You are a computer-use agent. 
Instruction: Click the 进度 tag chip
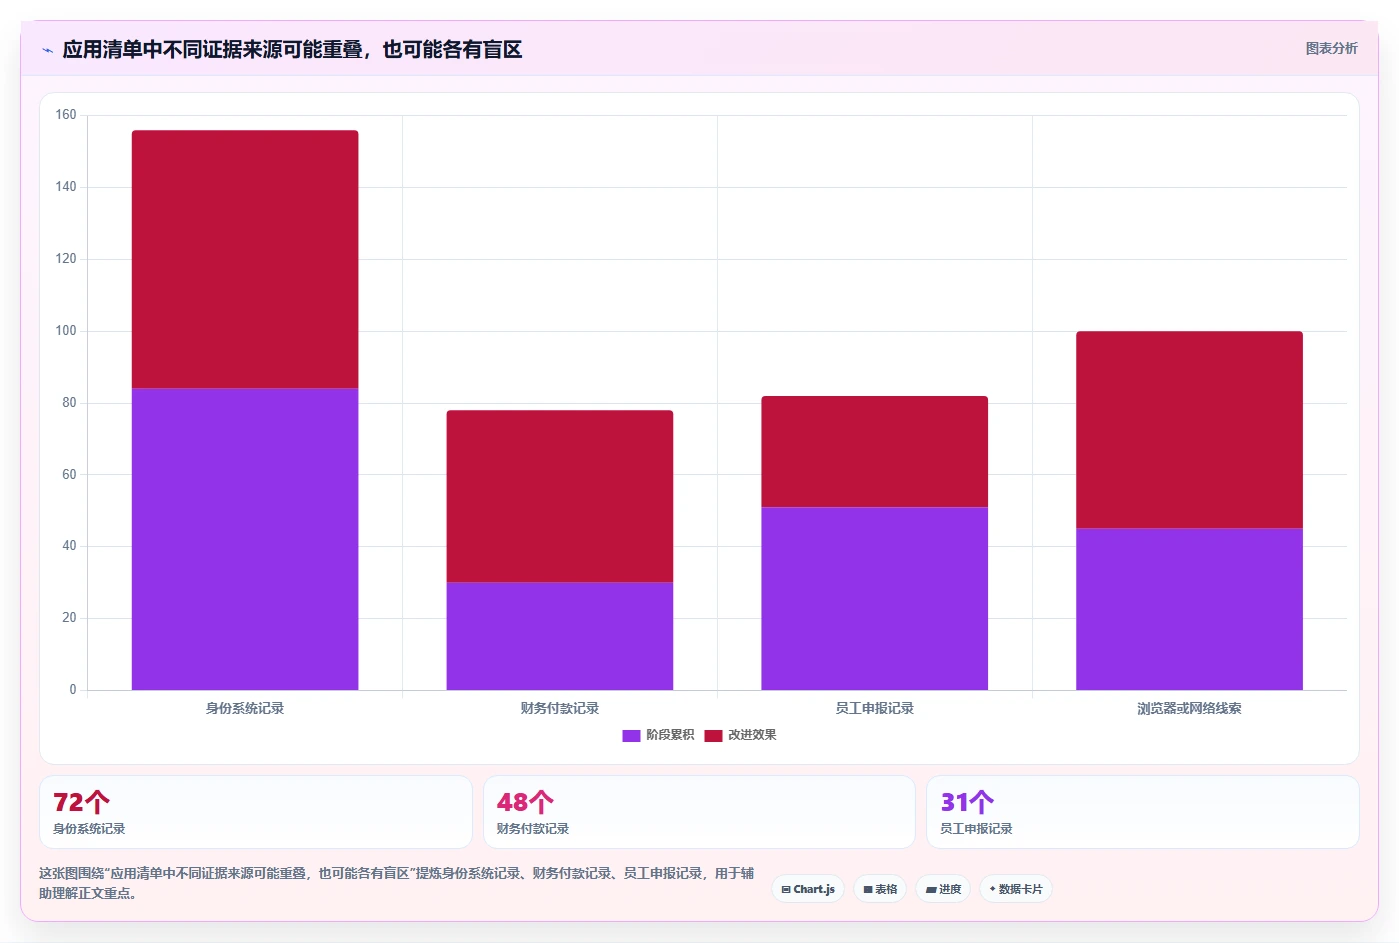(943, 889)
